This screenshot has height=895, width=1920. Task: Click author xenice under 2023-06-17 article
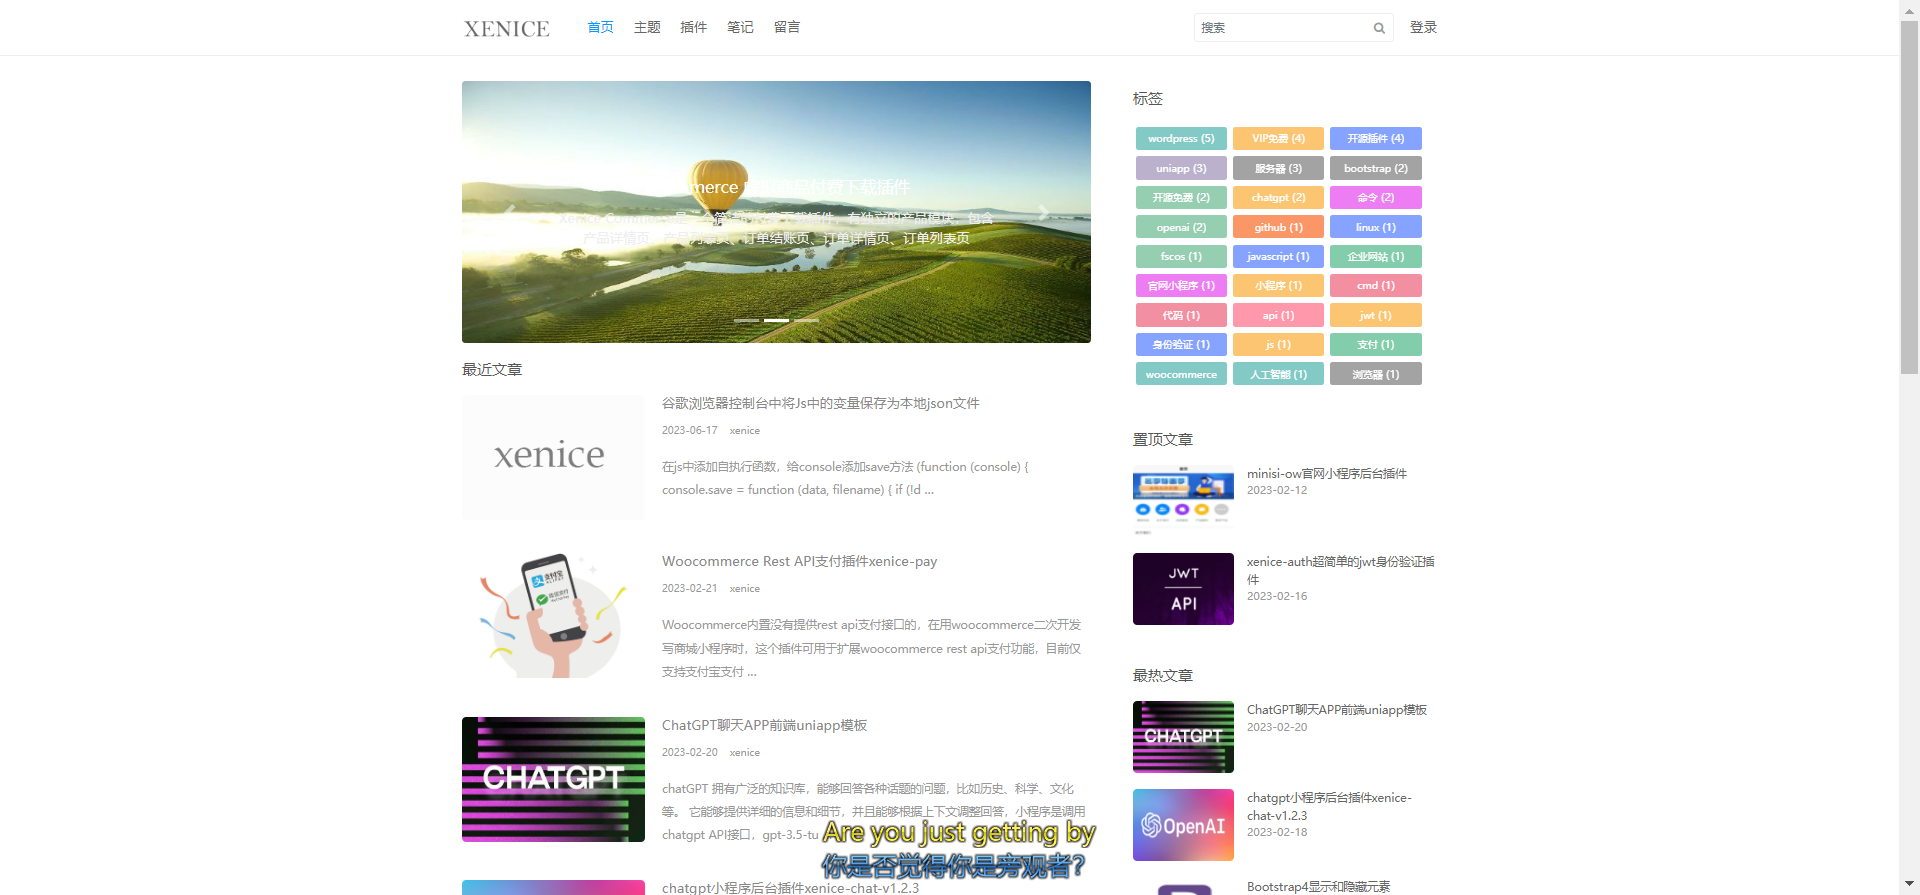coord(744,431)
